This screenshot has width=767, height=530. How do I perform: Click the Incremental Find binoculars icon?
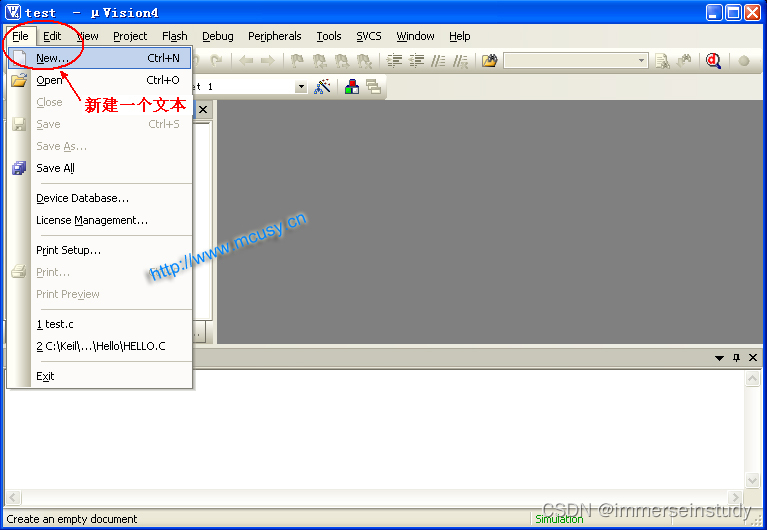pos(684,61)
